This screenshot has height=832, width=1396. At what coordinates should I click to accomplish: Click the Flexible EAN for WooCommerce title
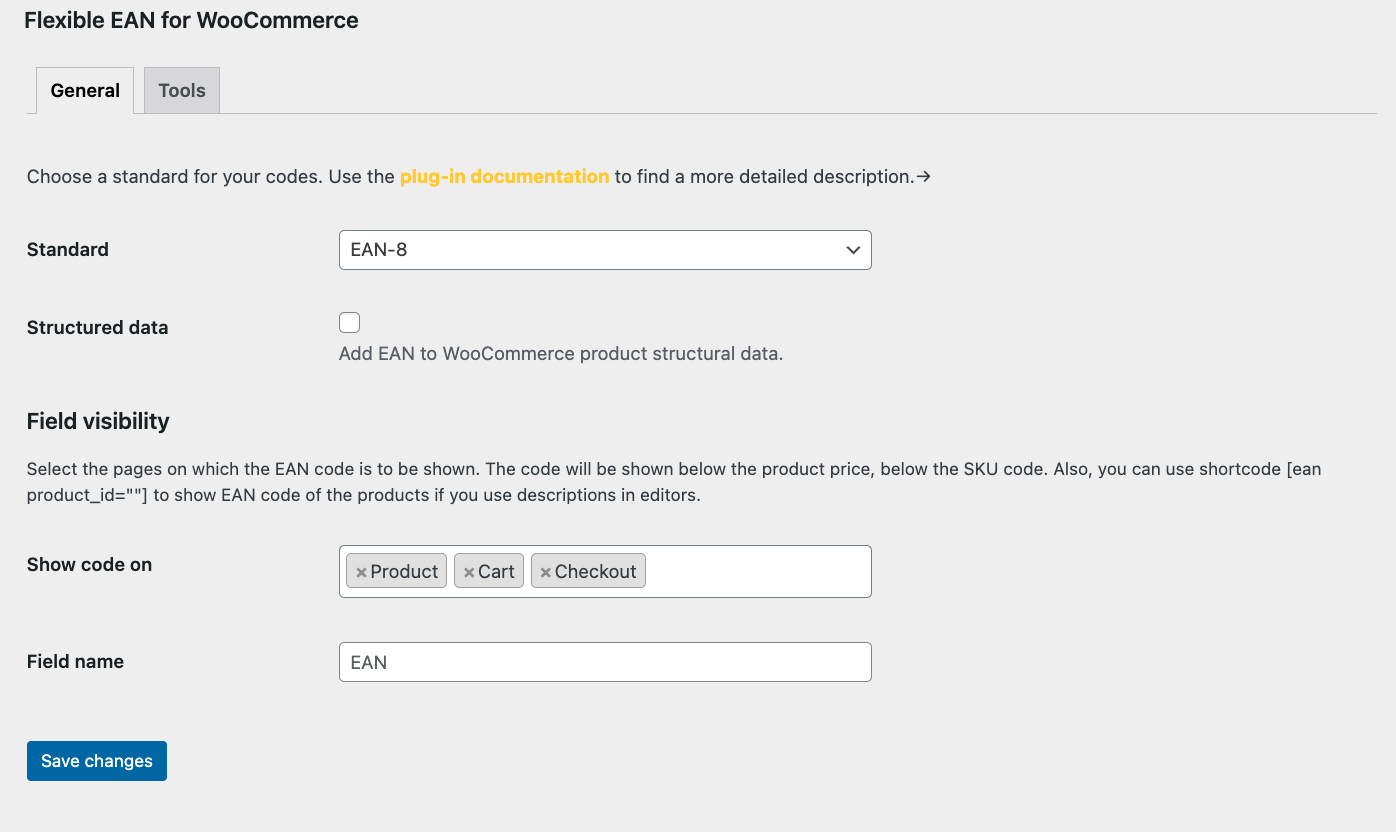pyautogui.click(x=191, y=20)
